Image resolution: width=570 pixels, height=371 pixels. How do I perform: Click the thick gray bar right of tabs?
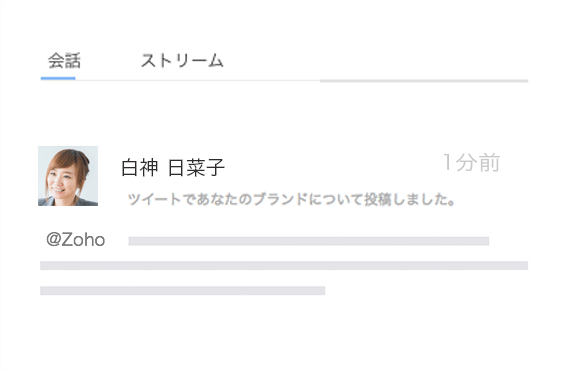(x=424, y=81)
